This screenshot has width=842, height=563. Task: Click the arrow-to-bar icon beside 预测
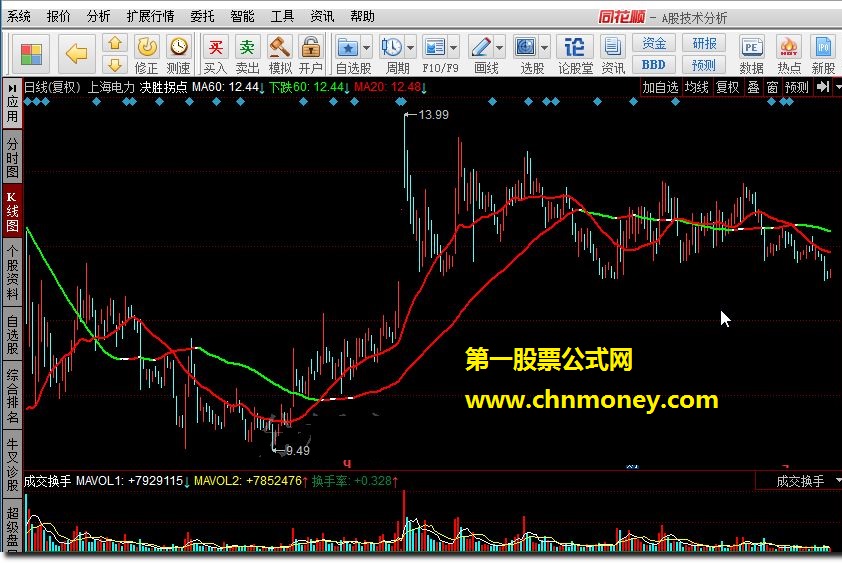[x=822, y=87]
